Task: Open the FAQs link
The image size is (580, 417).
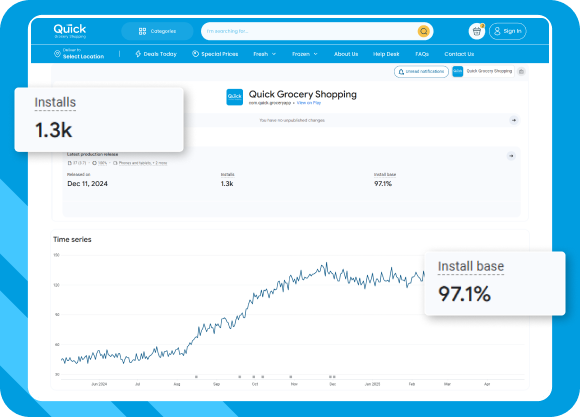Action: point(422,54)
